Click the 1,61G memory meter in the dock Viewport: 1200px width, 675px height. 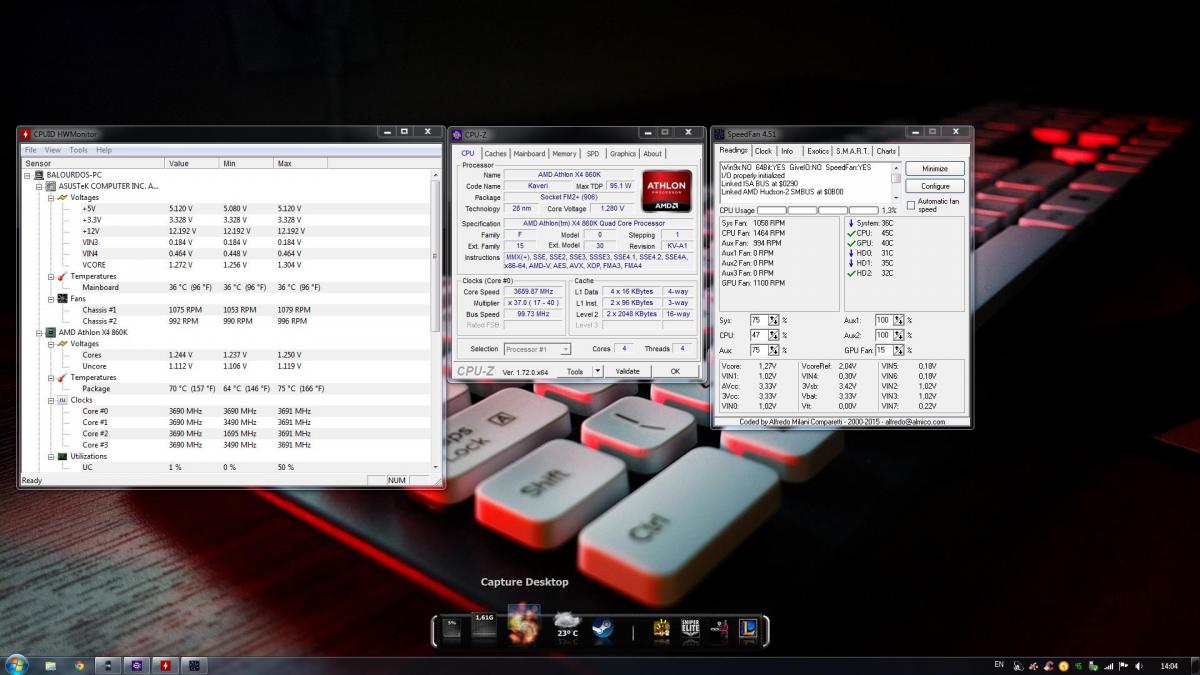coord(484,627)
